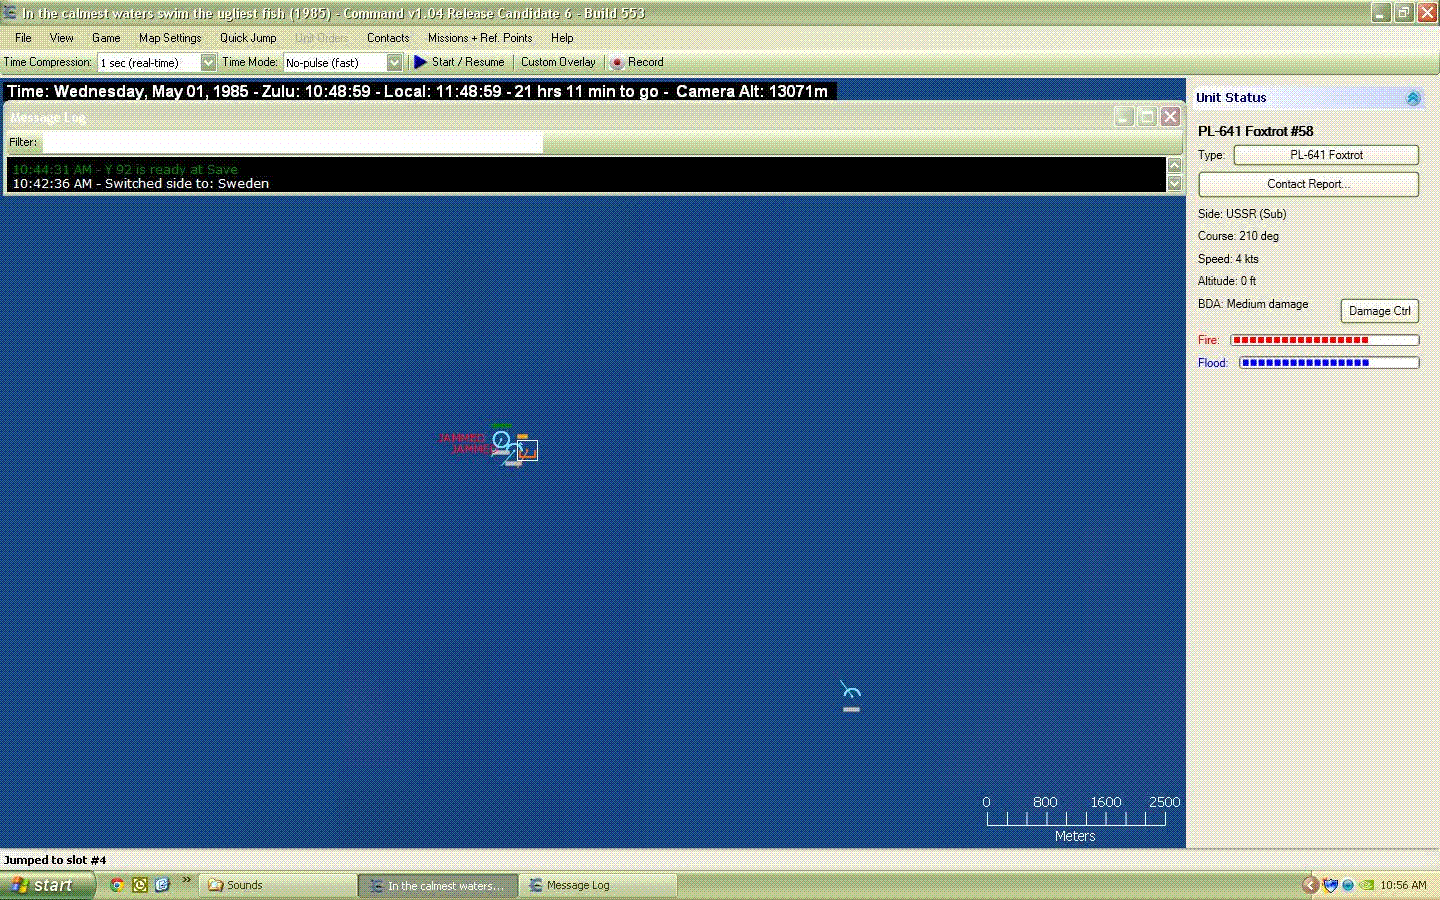This screenshot has width=1440, height=900.
Task: Launch Chrome from the quick launch bar
Action: coord(117,885)
